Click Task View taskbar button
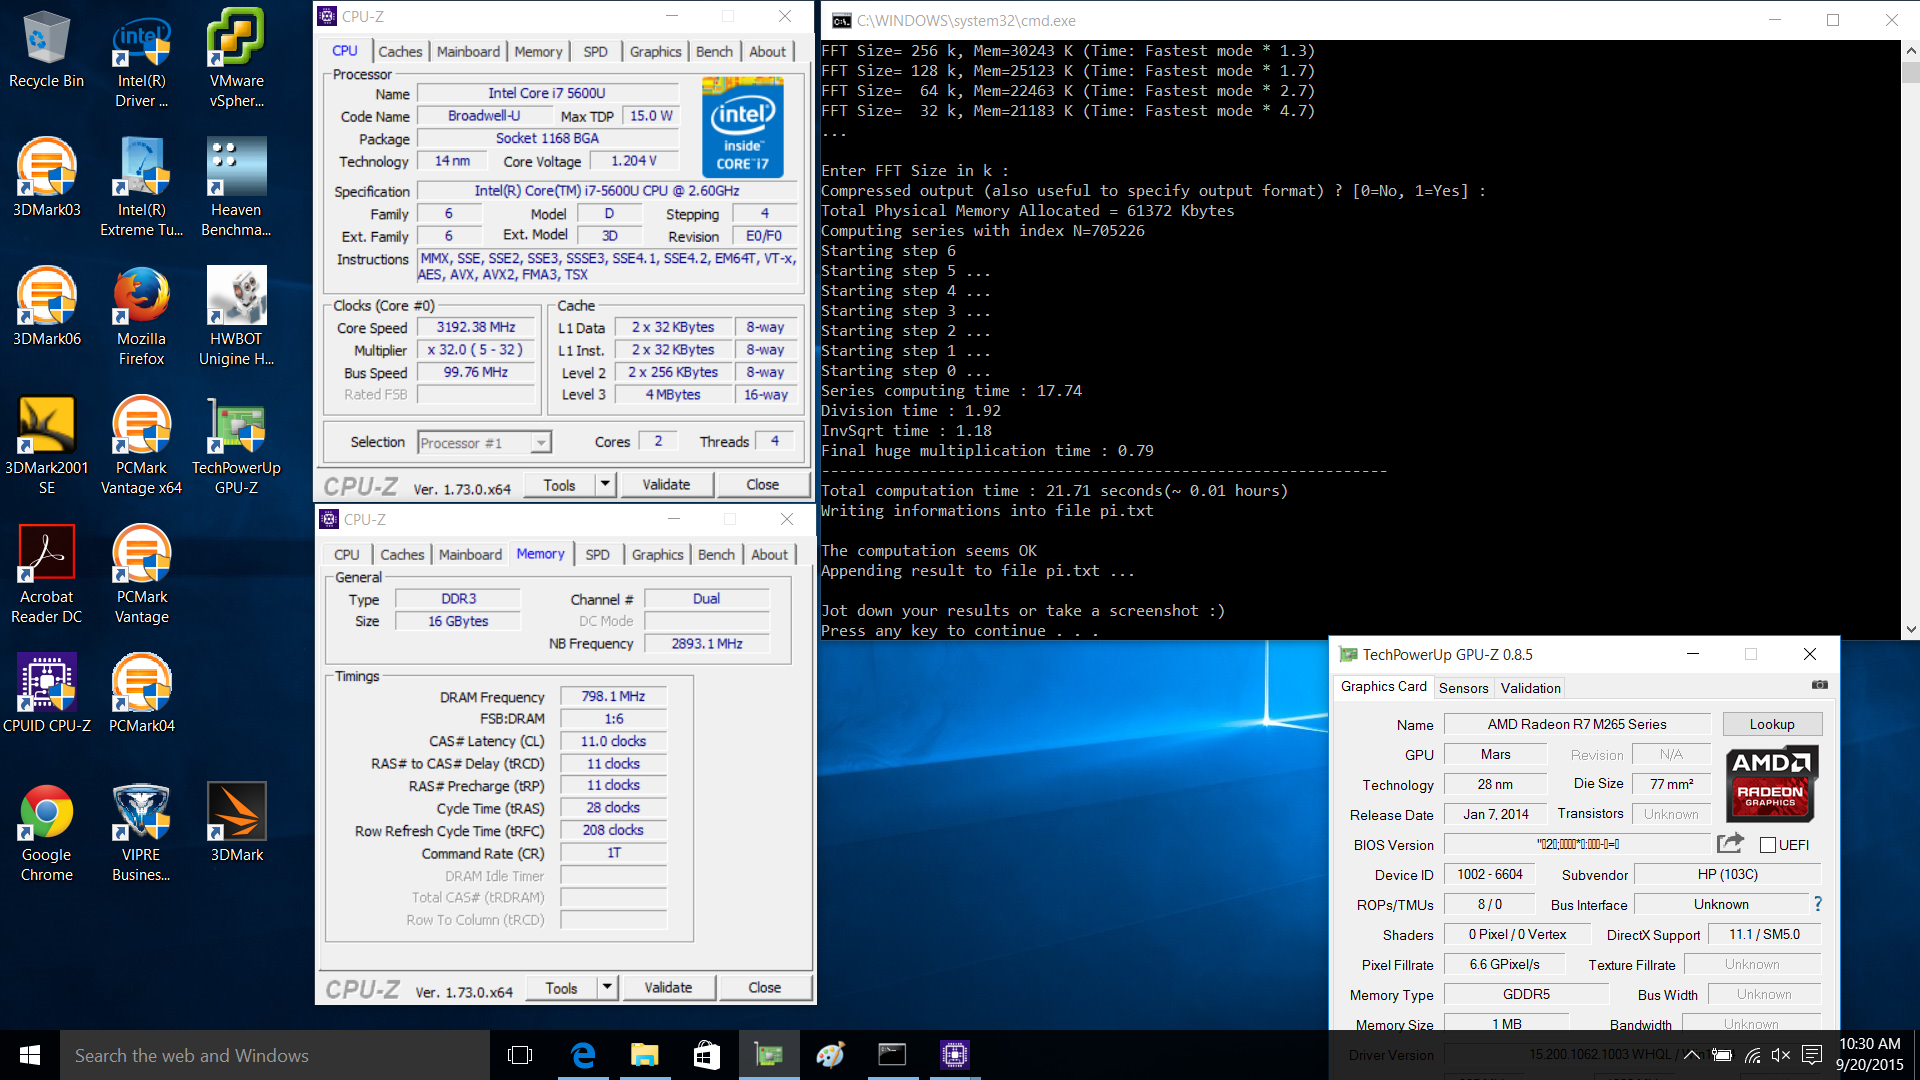Screen dimensions: 1920x1080 [520, 1055]
